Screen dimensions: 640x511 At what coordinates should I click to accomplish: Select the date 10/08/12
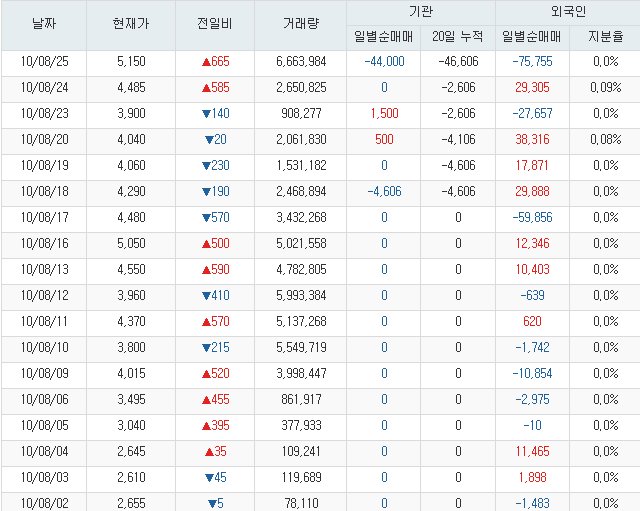[x=44, y=295]
